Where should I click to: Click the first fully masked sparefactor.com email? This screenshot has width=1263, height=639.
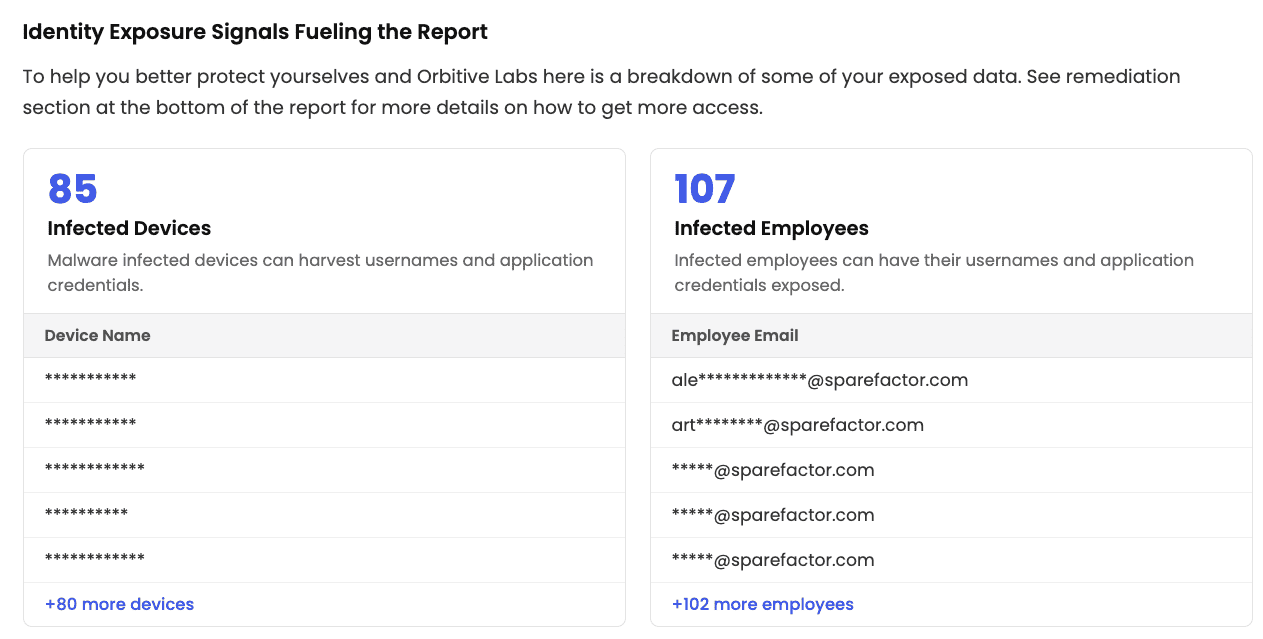point(772,470)
